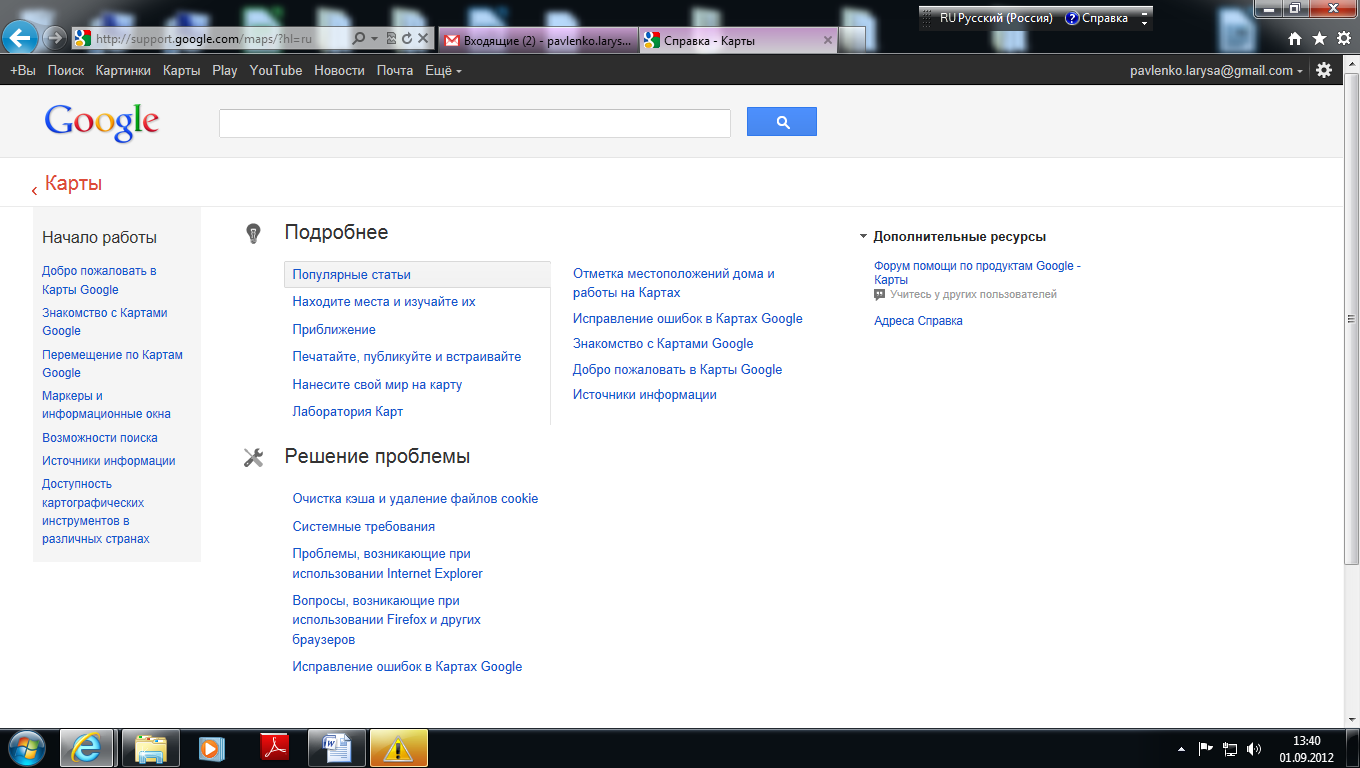Open Favorites with the star icon
This screenshot has width=1360, height=768.
click(x=1319, y=39)
